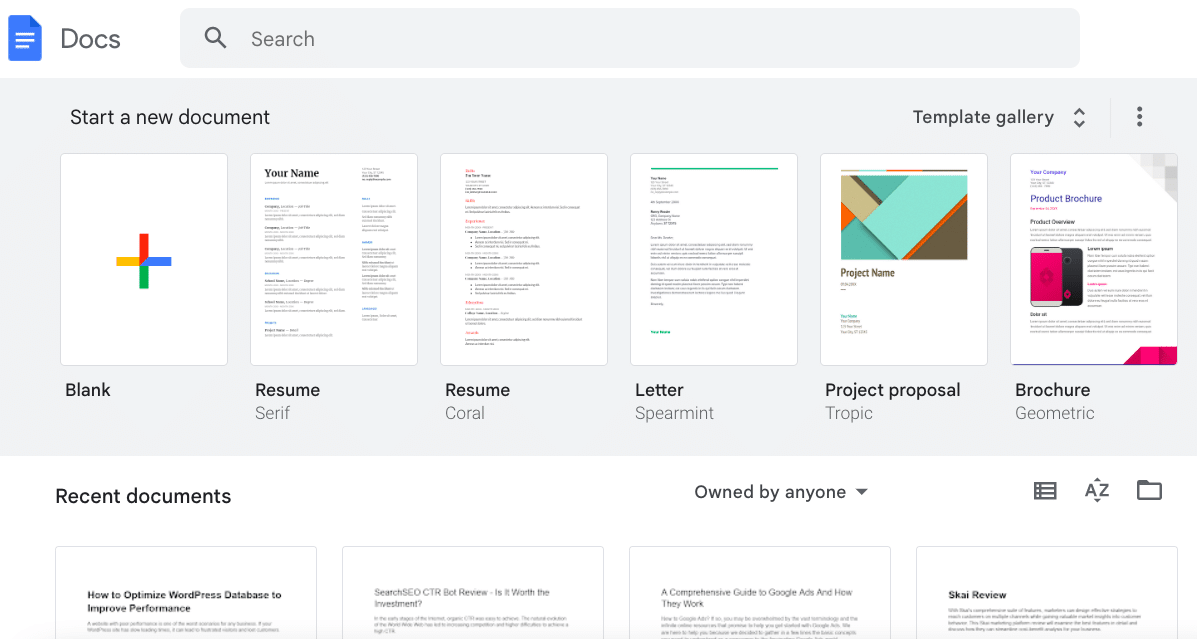The width and height of the screenshot is (1197, 639).
Task: Open the WordPress Database optimization document
Action: pyautogui.click(x=186, y=592)
